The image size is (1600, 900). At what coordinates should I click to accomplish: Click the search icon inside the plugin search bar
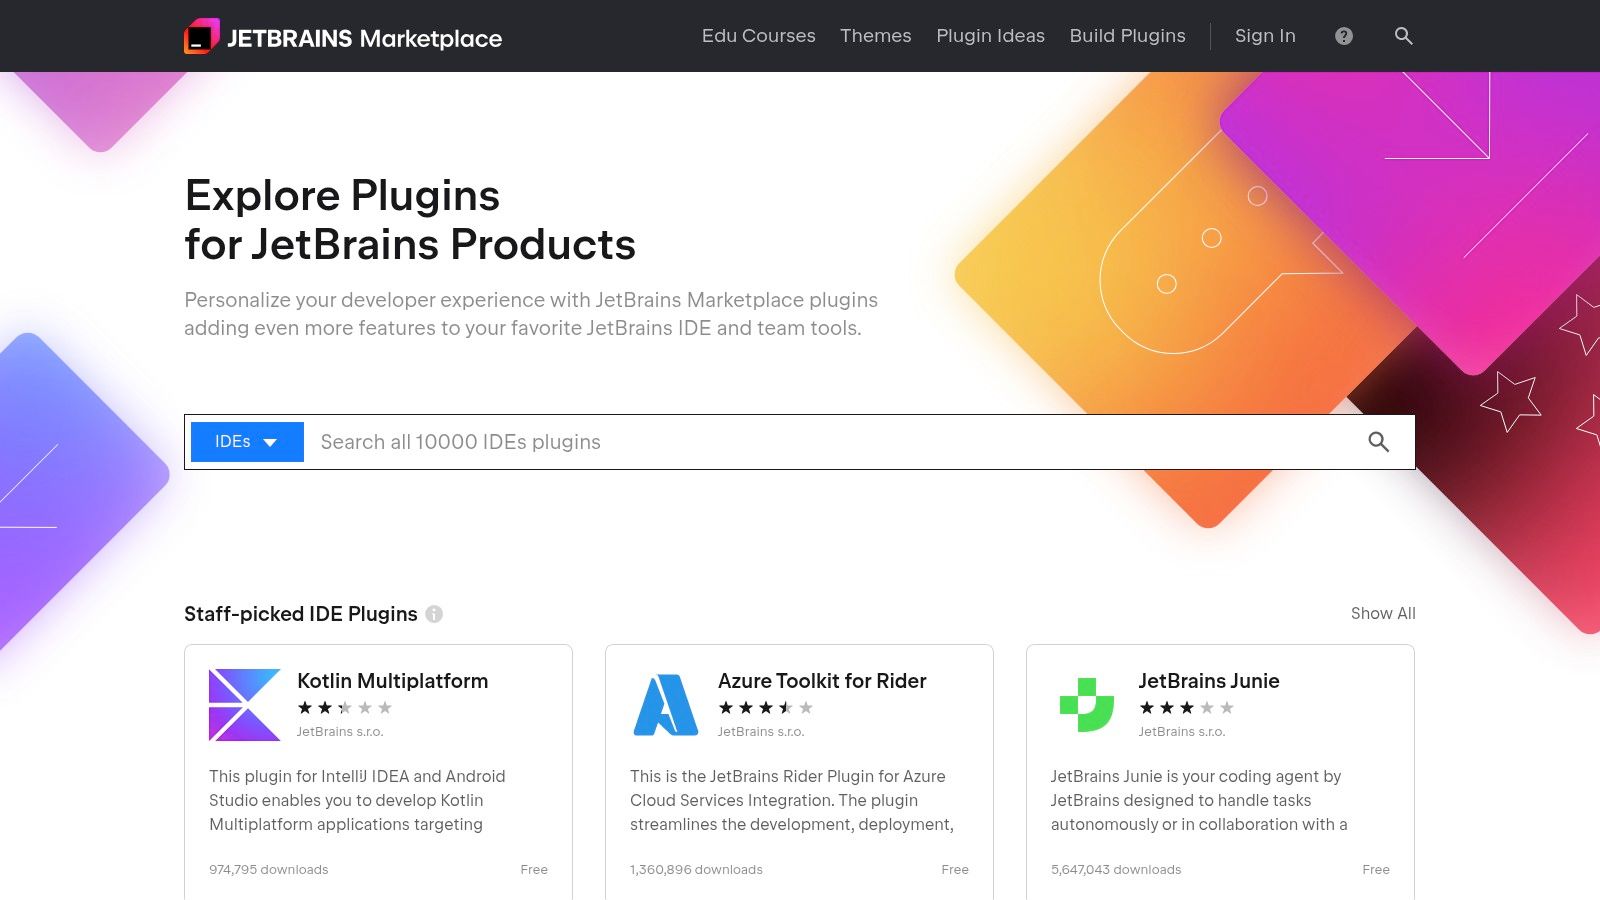(x=1380, y=441)
